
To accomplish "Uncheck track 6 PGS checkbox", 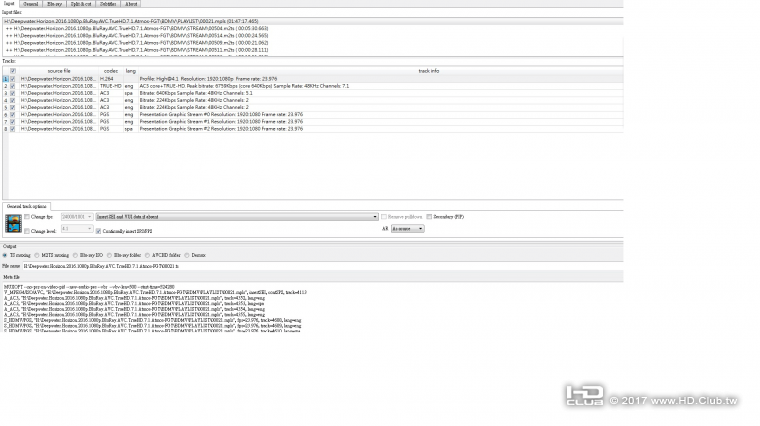I will pos(13,114).
